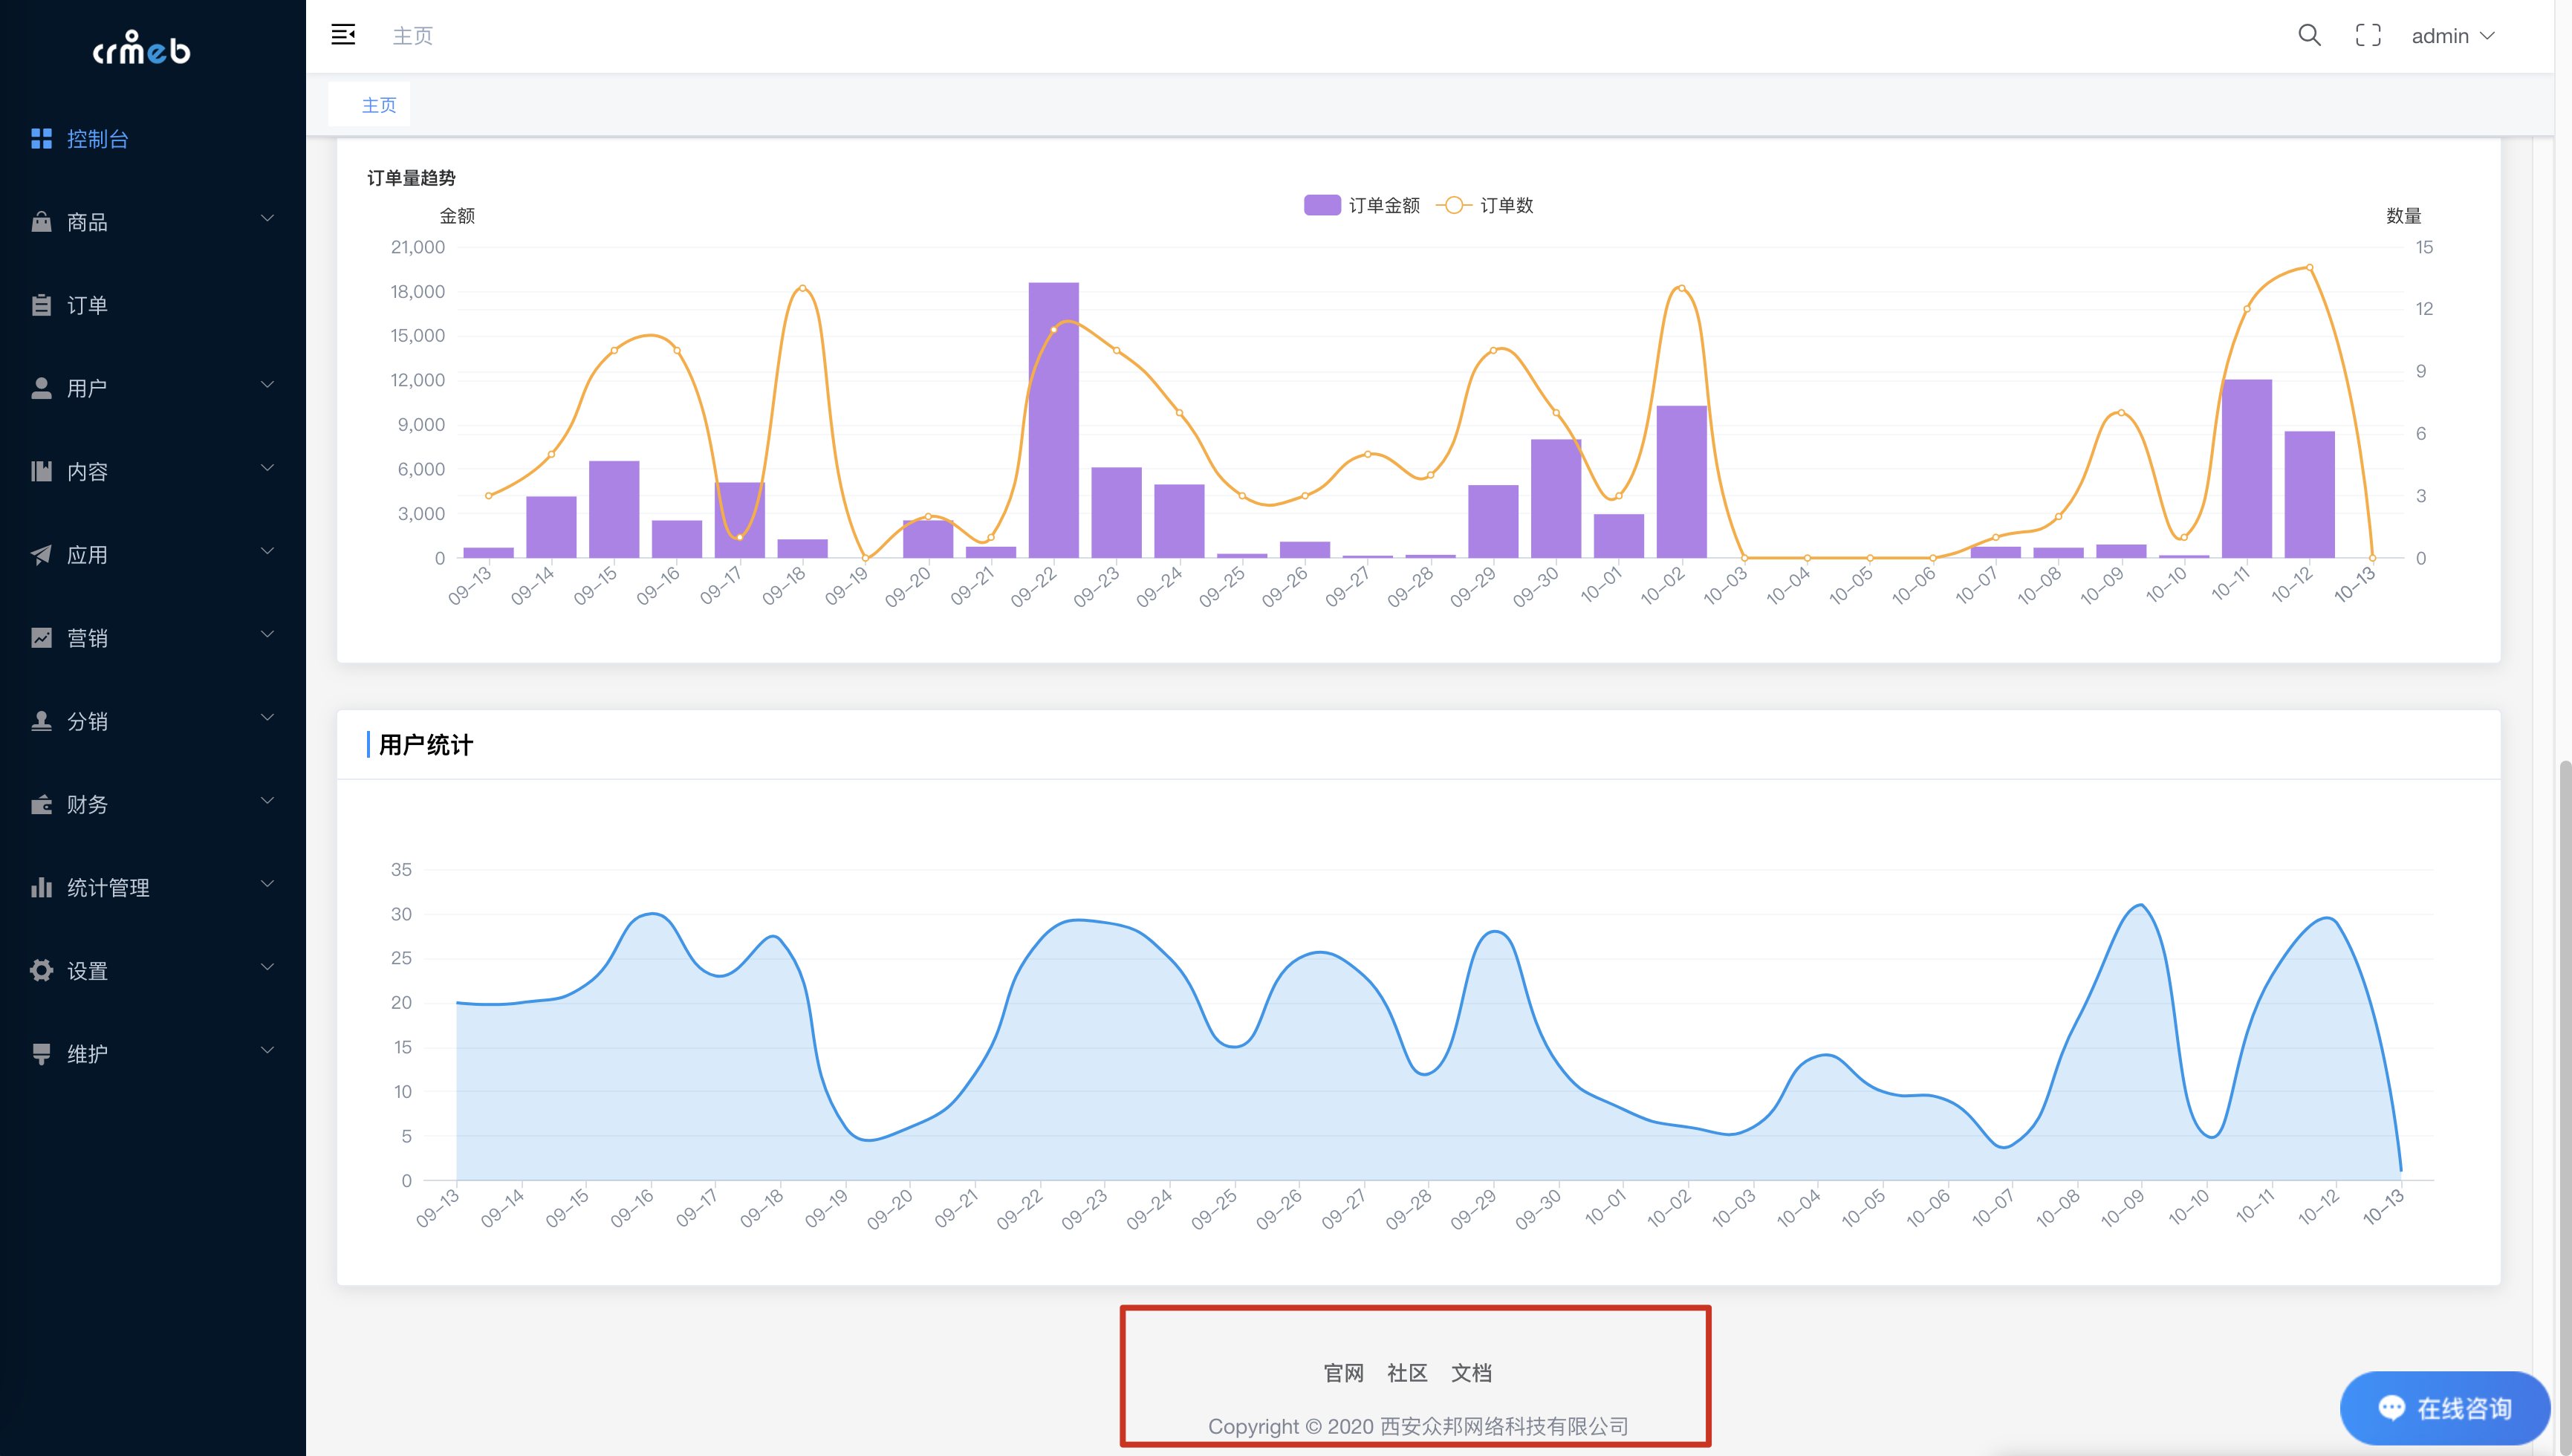Click the chat bubble icon in 在线咨询
The width and height of the screenshot is (2572, 1456).
(x=2391, y=1407)
